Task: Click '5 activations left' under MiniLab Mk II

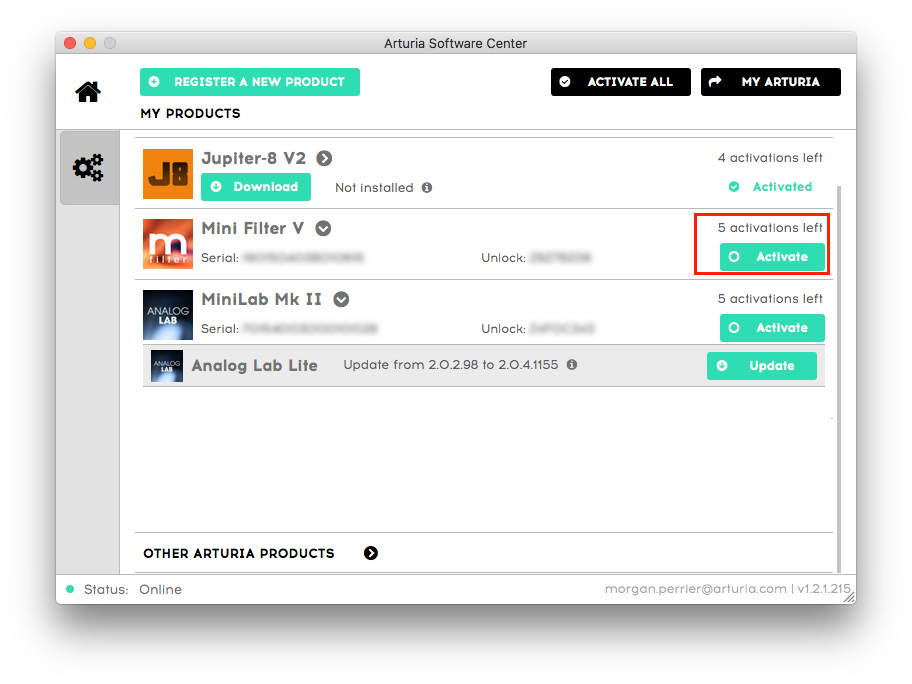Action: [770, 298]
